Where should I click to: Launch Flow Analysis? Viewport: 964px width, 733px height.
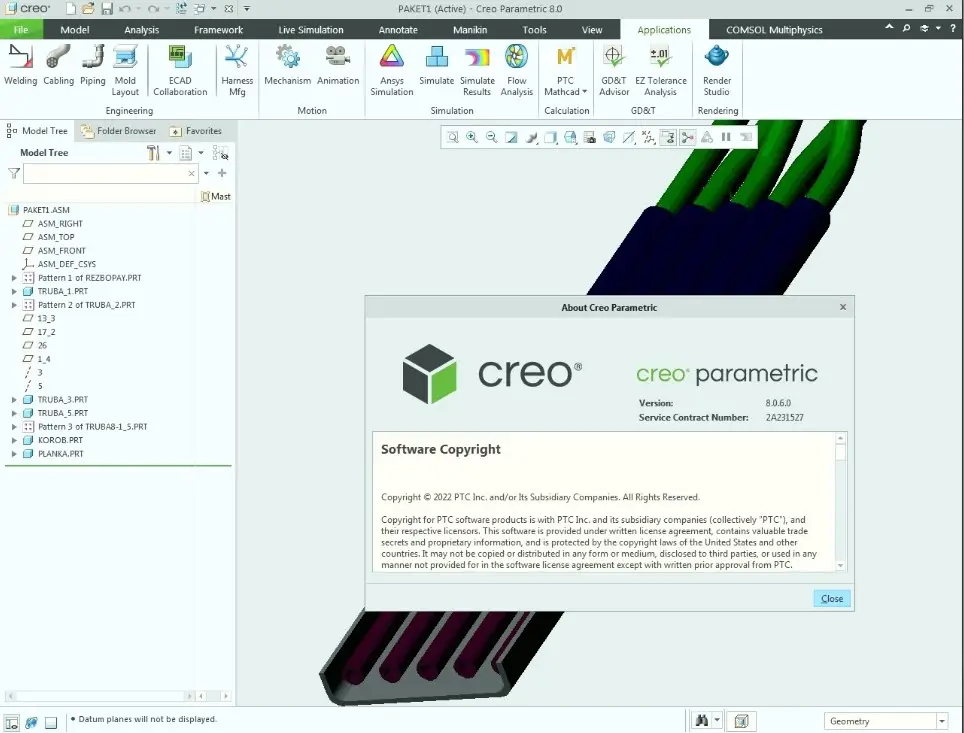[x=516, y=71]
